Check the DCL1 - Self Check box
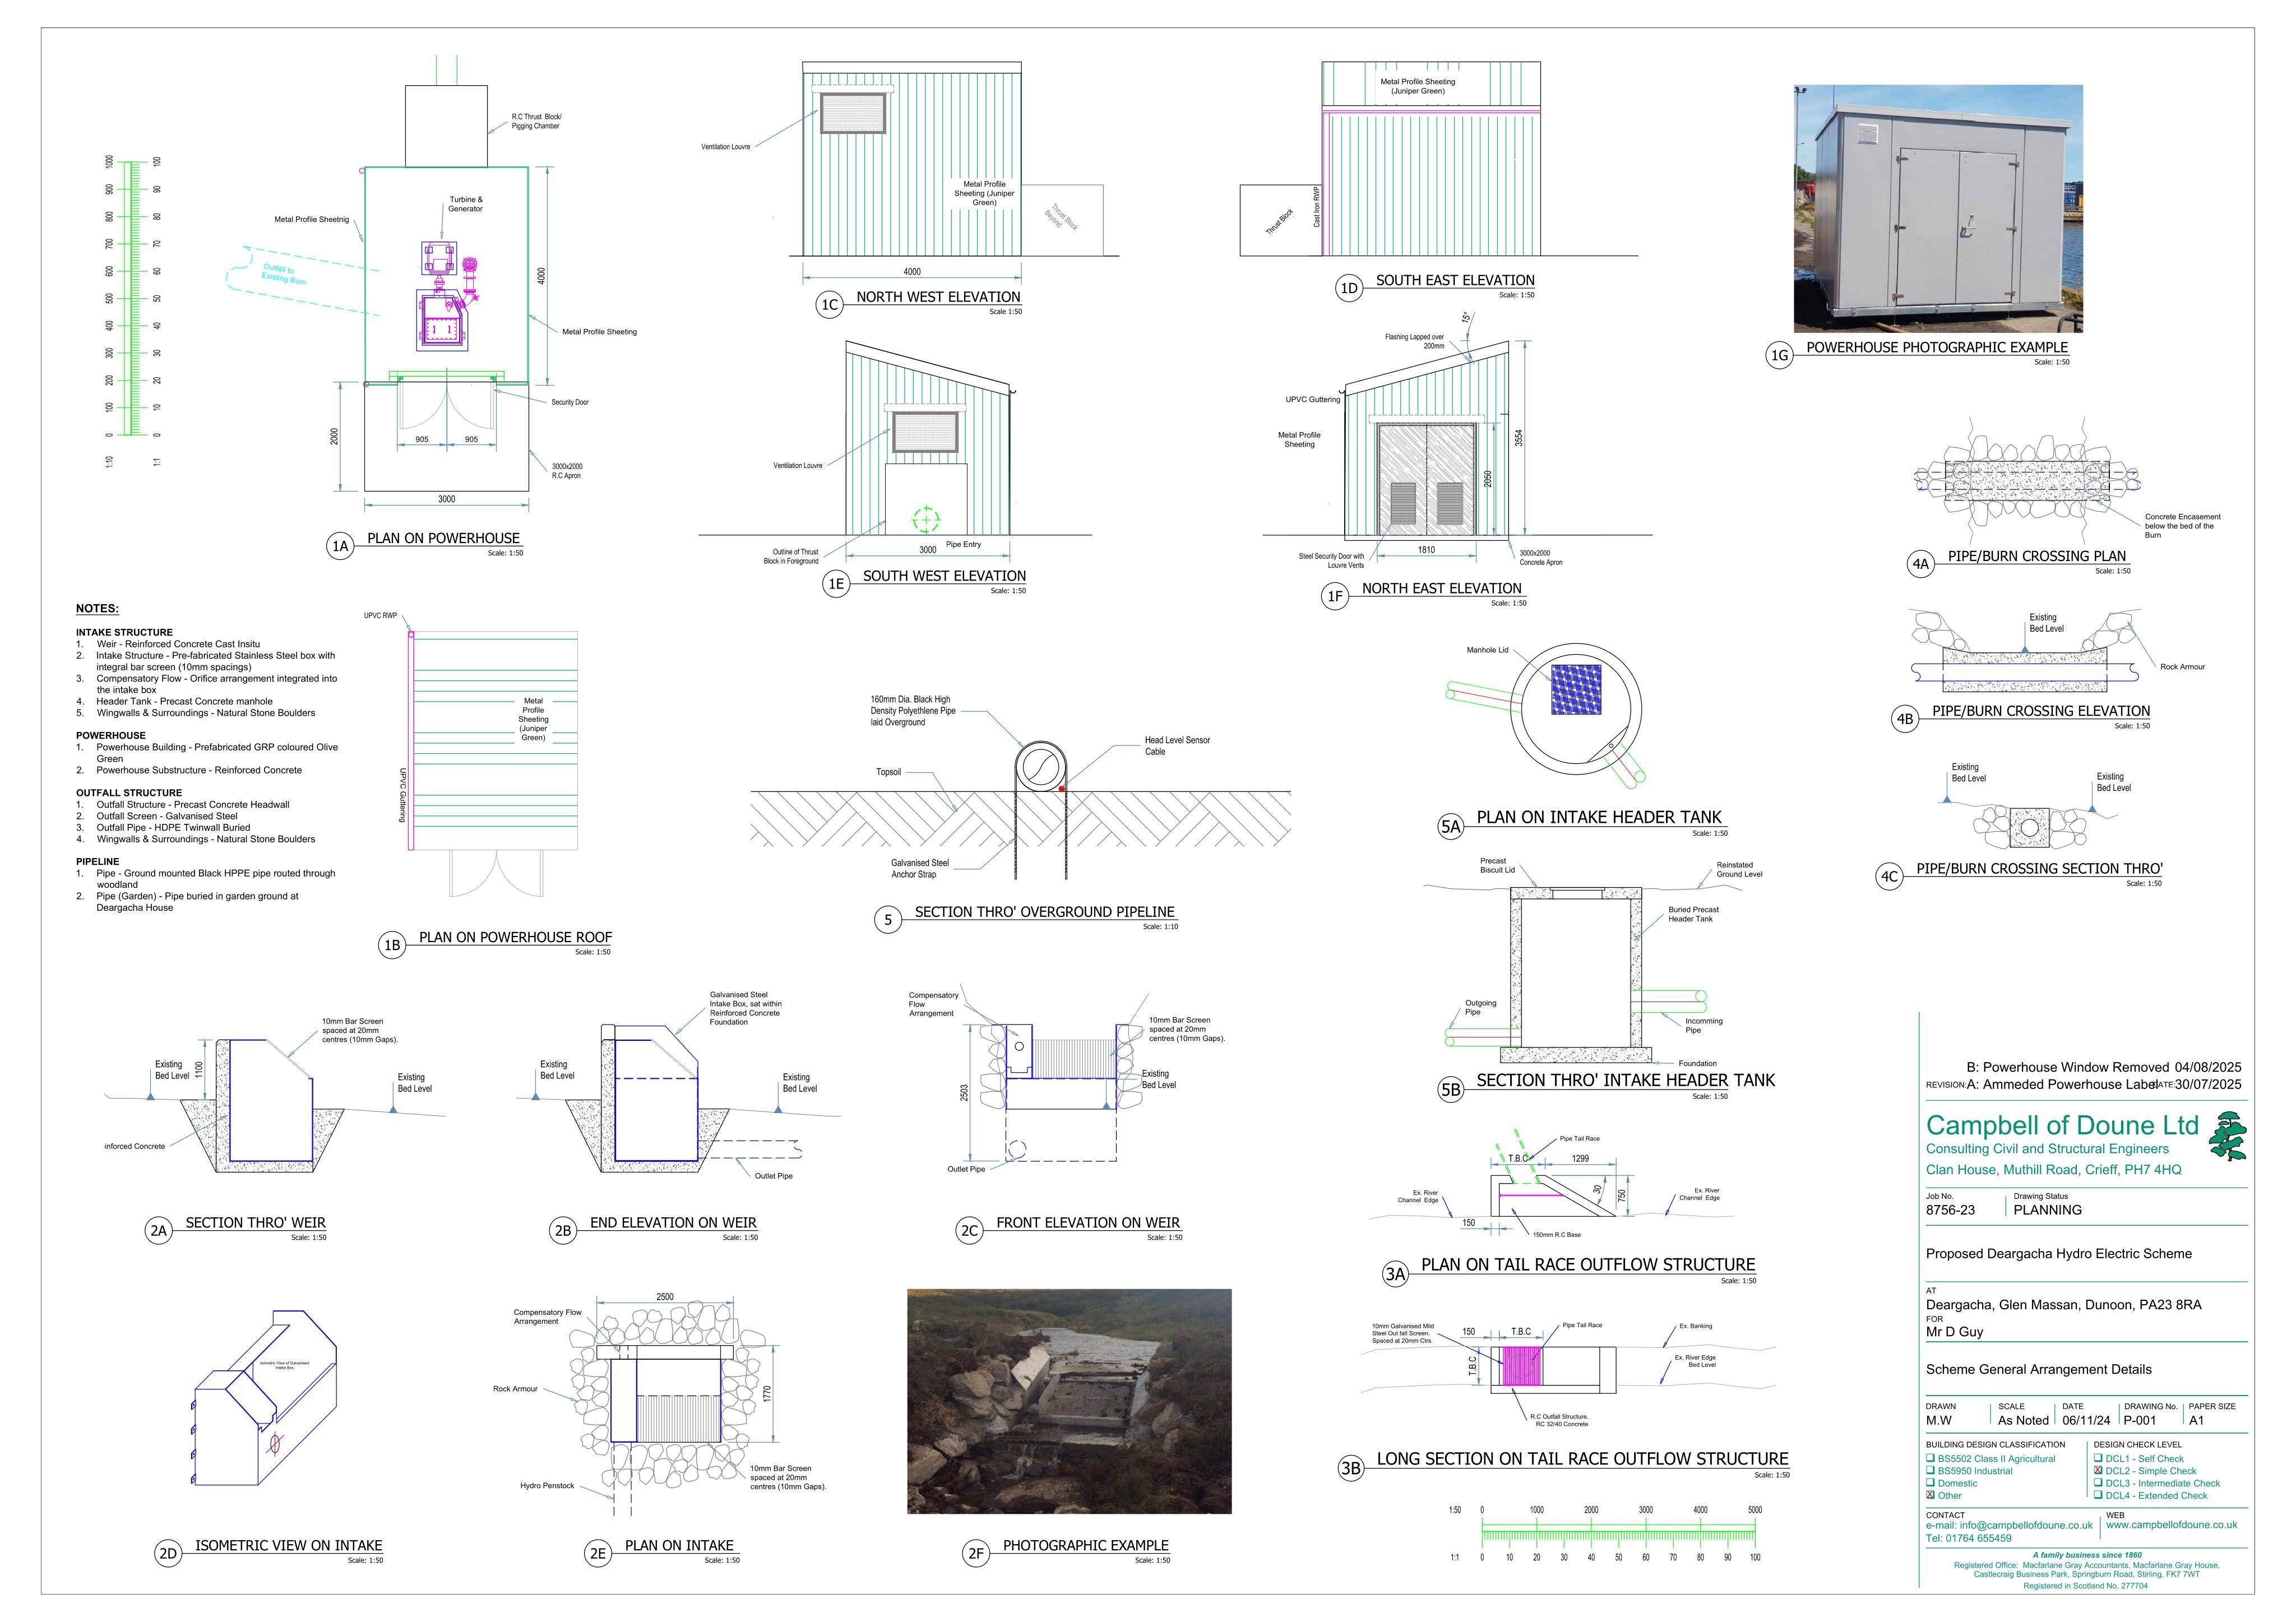The image size is (2296, 1622). [x=2098, y=1458]
